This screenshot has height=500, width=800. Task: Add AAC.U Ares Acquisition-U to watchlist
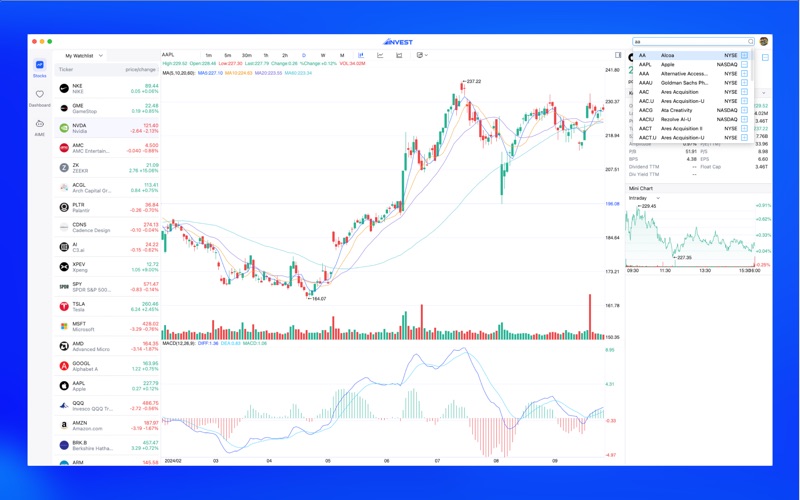point(744,101)
